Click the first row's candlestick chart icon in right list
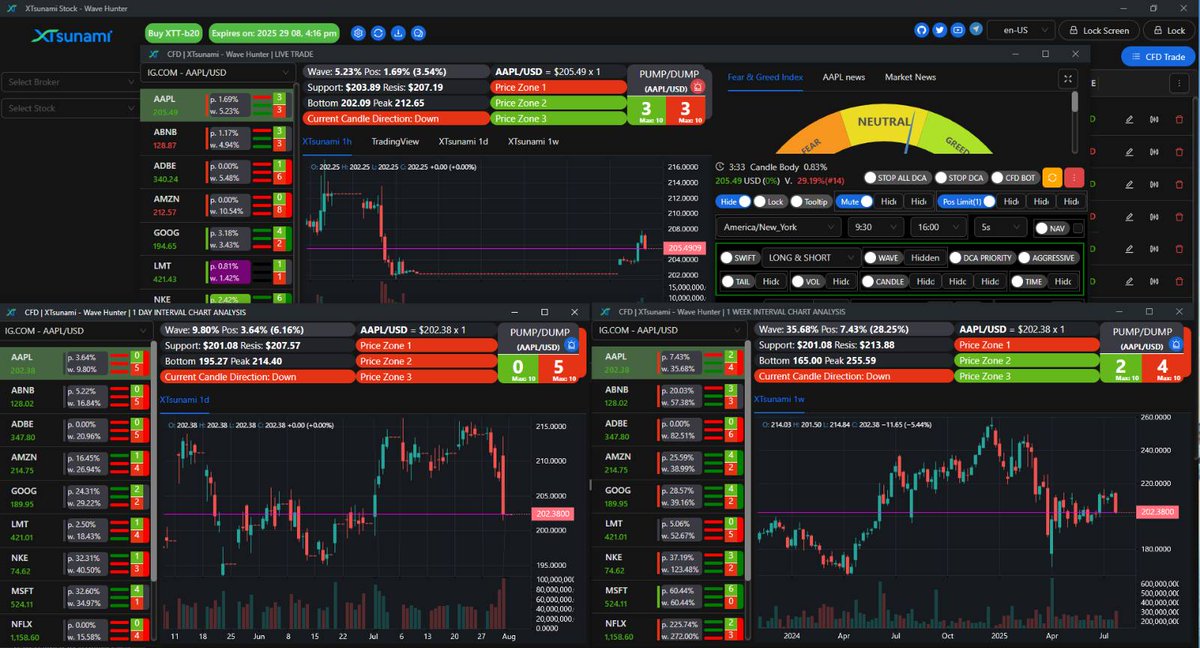The image size is (1200, 648). click(x=1155, y=121)
